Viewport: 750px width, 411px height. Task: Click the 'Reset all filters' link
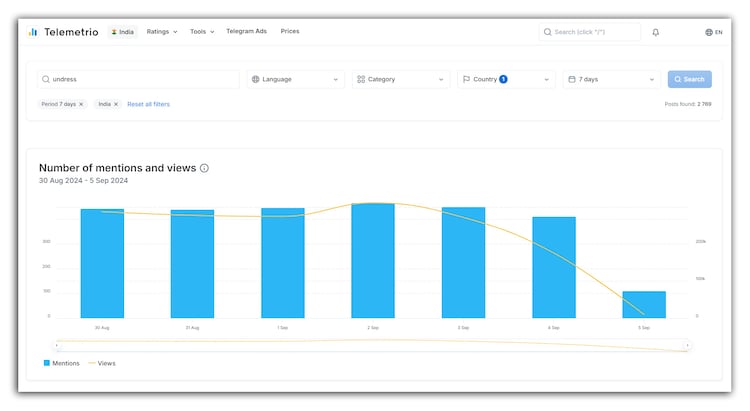point(148,104)
